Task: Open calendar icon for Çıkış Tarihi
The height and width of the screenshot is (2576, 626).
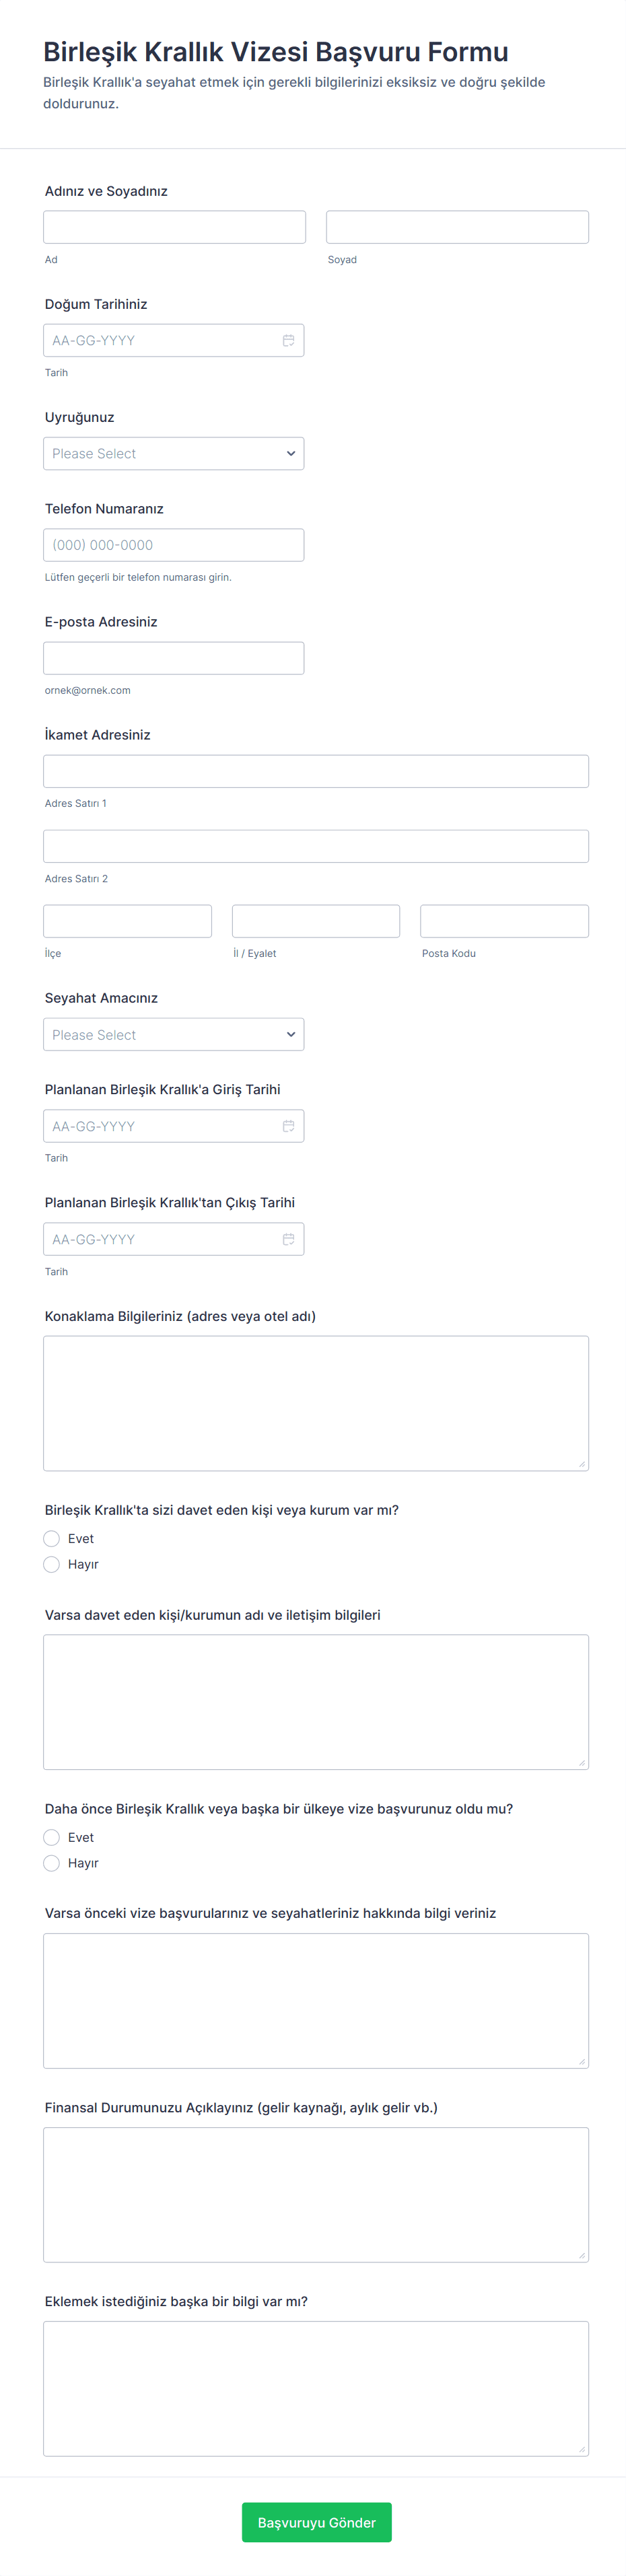Action: [288, 1239]
